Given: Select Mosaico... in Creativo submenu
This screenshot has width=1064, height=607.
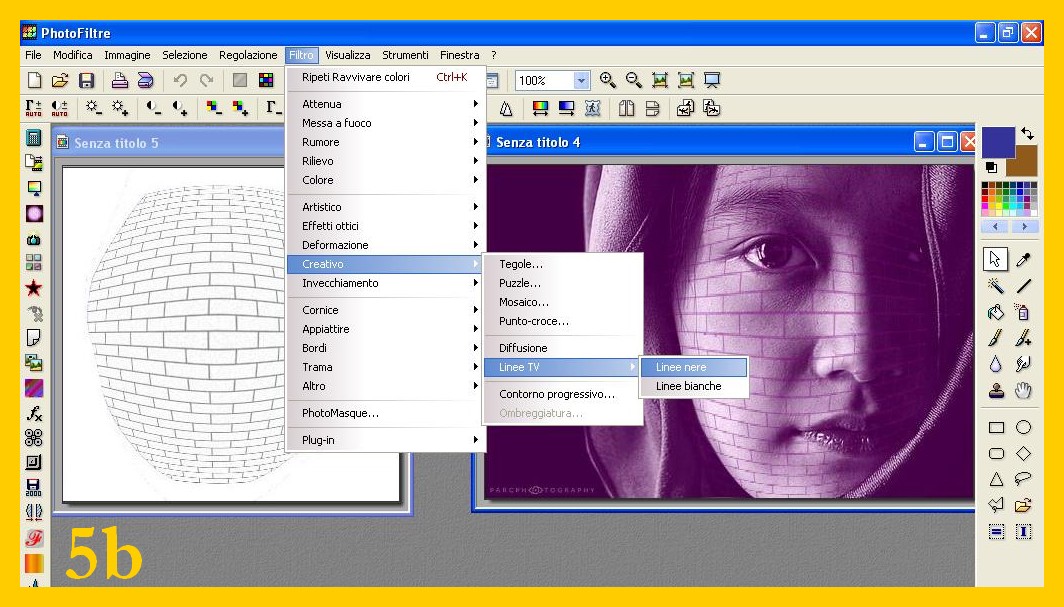Looking at the screenshot, I should tap(524, 302).
